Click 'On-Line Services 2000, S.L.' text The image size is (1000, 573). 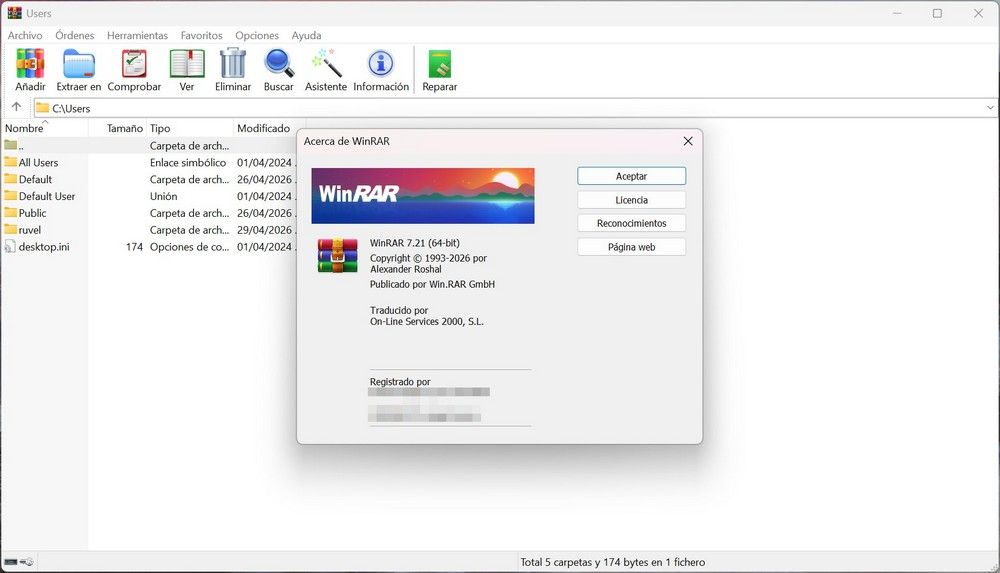coord(427,322)
